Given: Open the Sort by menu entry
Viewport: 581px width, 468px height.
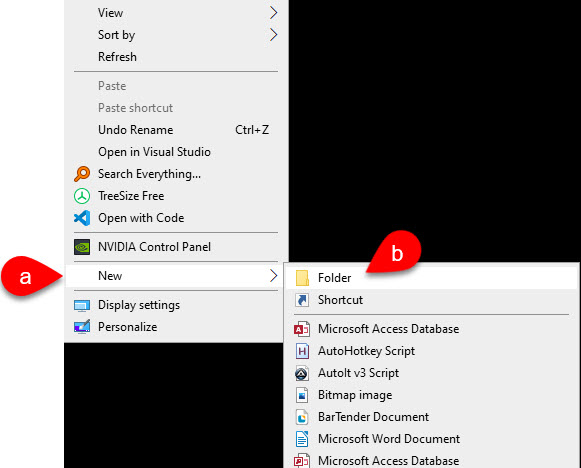Looking at the screenshot, I should [x=176, y=35].
